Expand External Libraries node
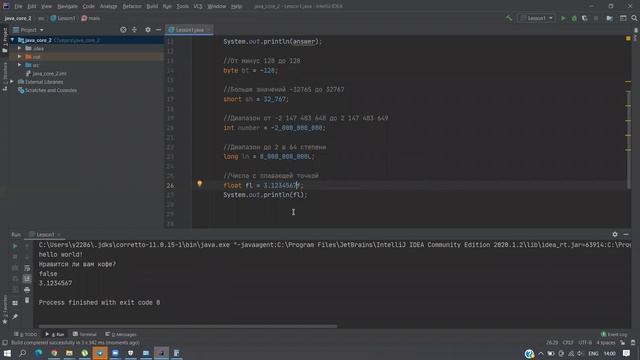The width and height of the screenshot is (640, 360). point(12,82)
